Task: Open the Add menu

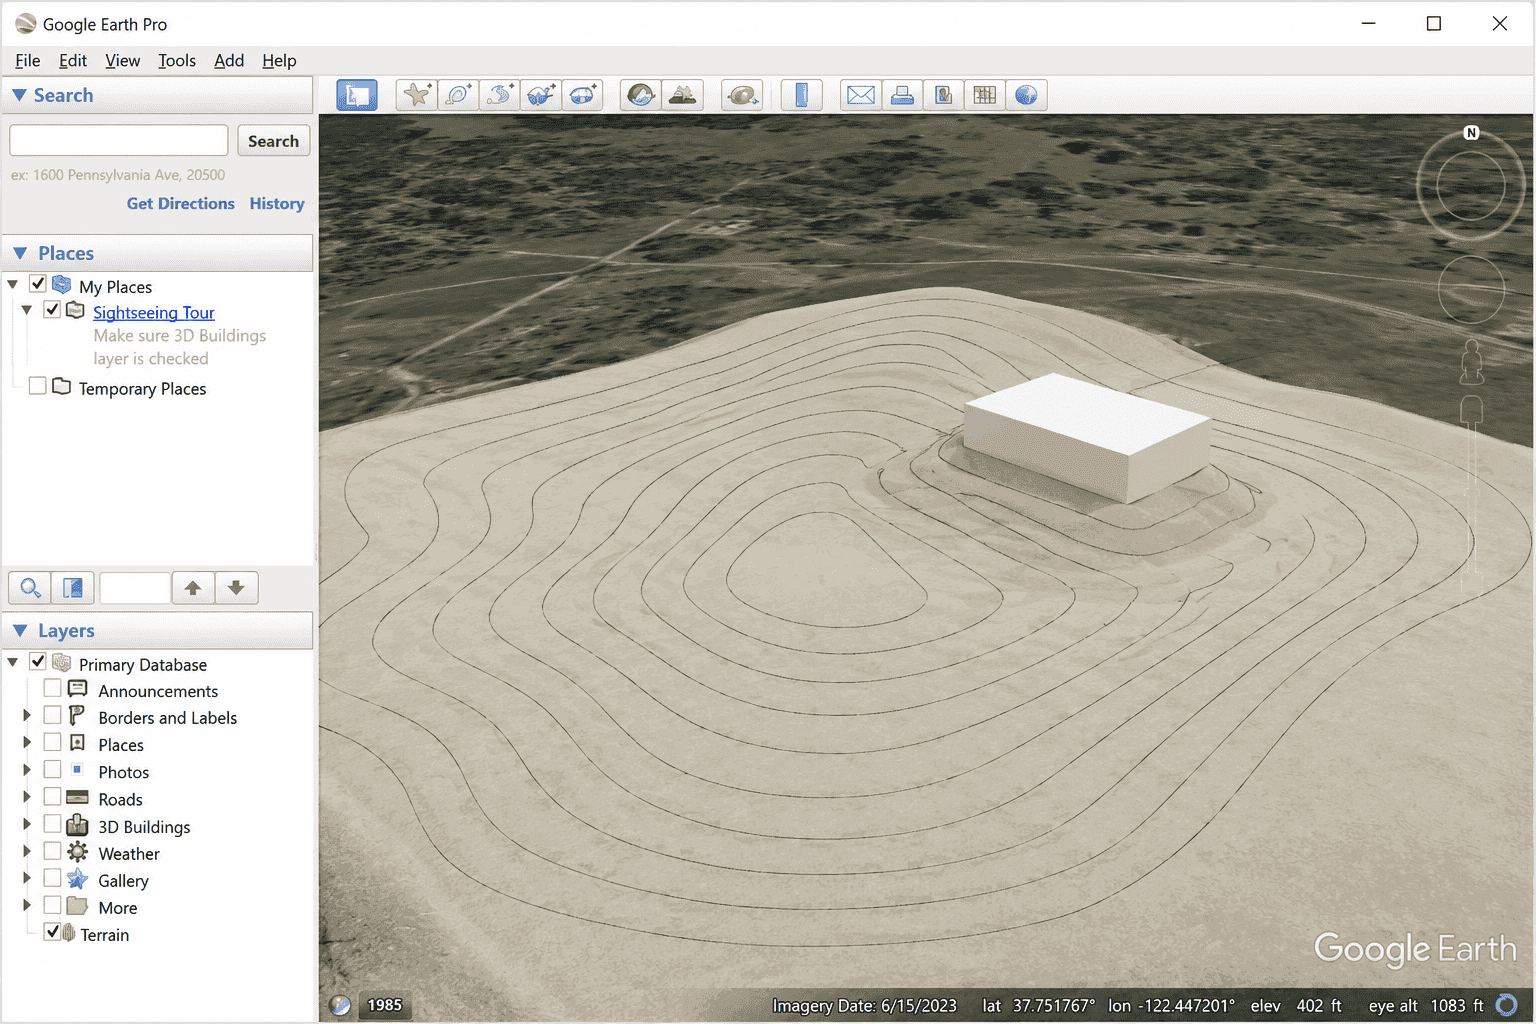Action: 229,61
